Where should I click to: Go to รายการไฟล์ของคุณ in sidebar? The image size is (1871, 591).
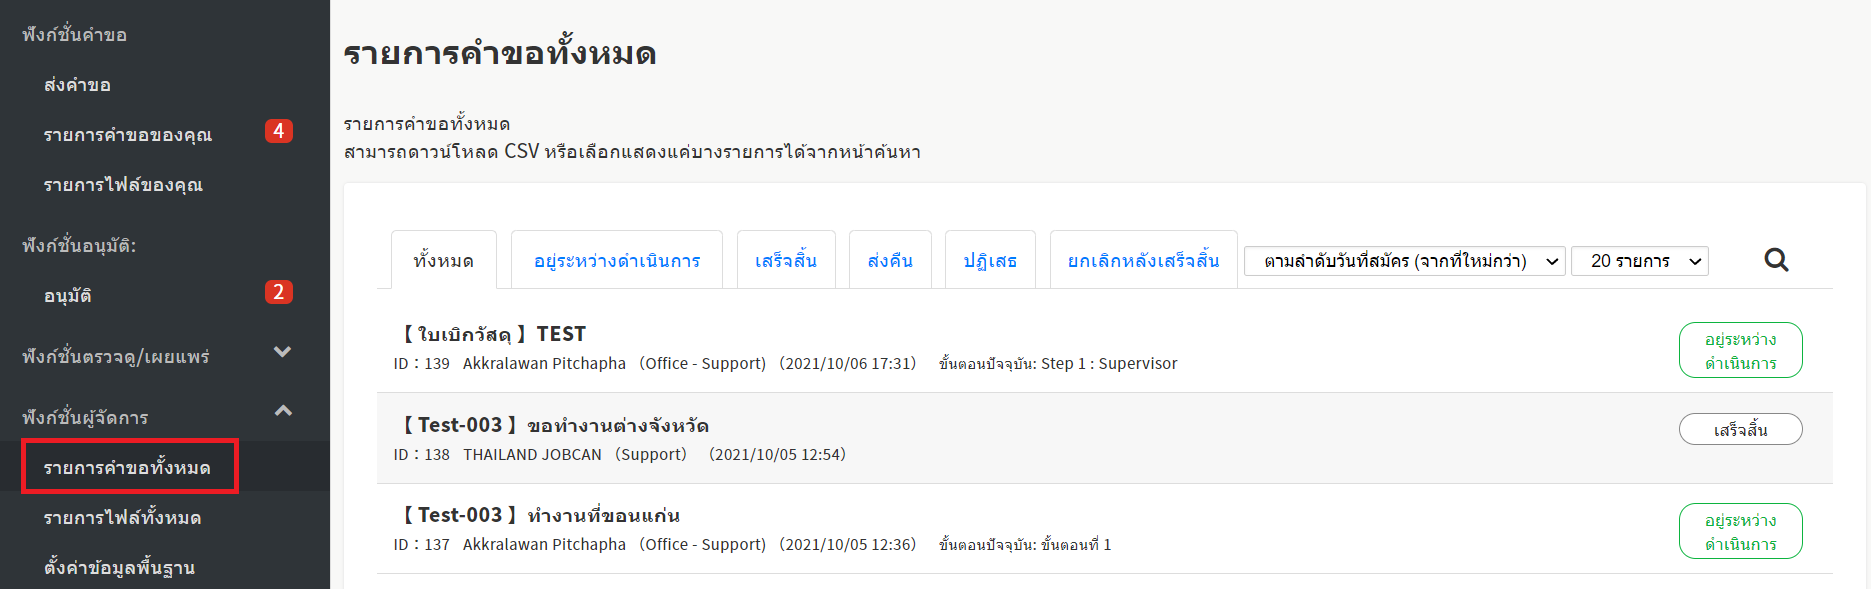click(x=123, y=185)
